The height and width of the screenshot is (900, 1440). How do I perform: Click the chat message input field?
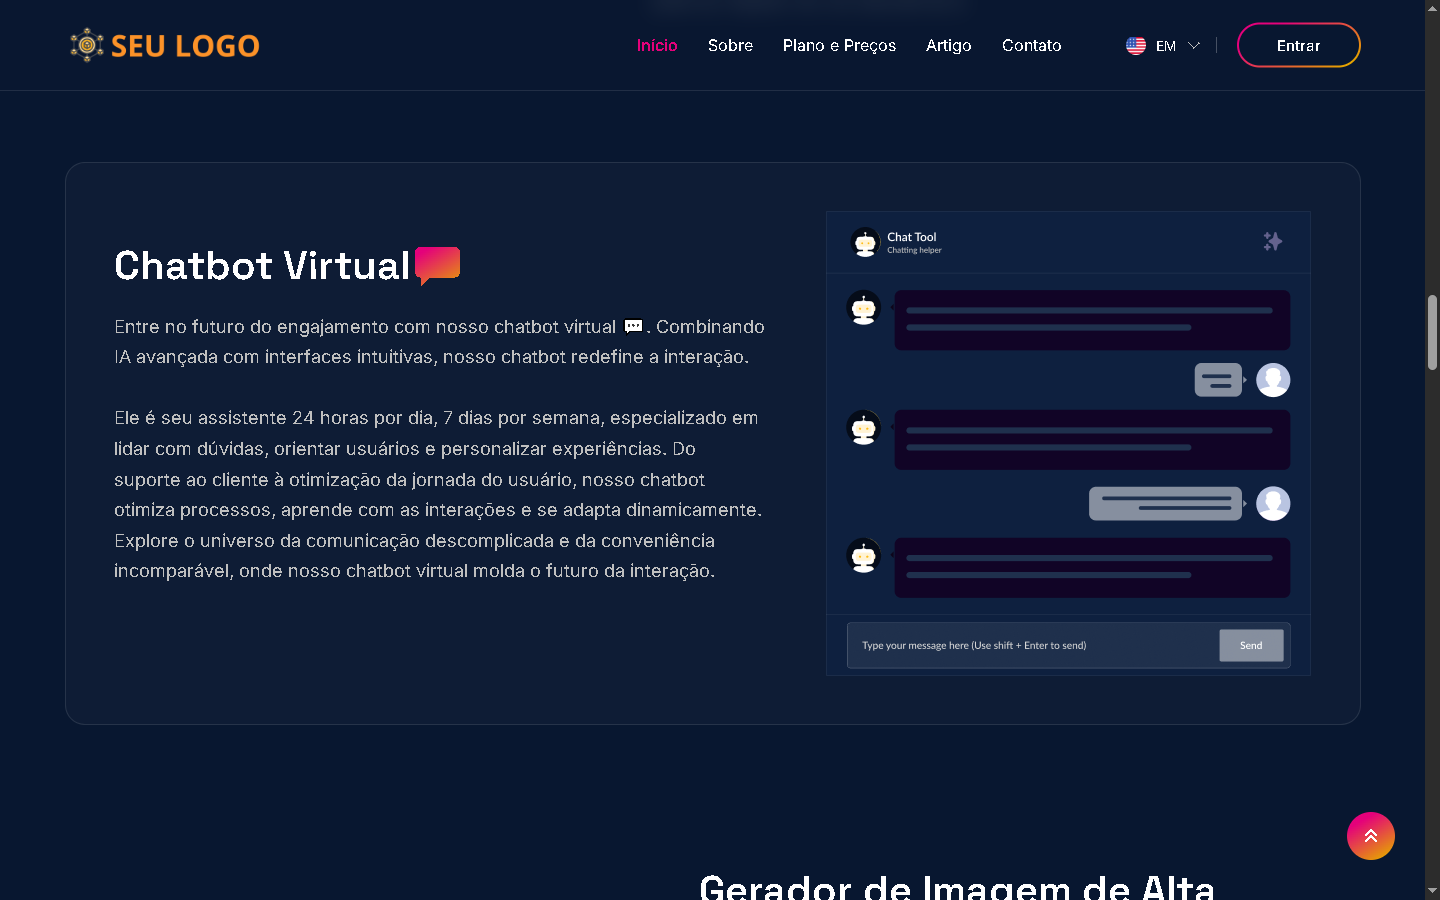pyautogui.click(x=1032, y=645)
